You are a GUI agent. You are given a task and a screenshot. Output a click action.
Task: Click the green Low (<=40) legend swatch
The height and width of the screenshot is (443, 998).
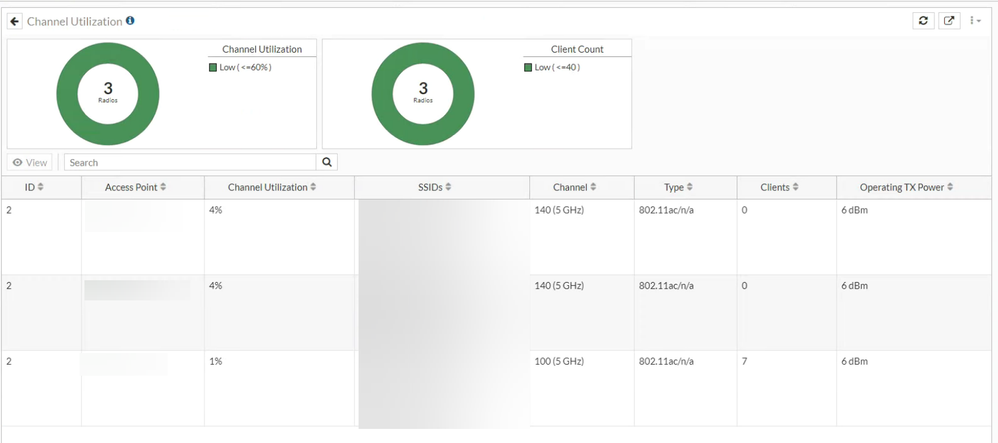click(528, 67)
